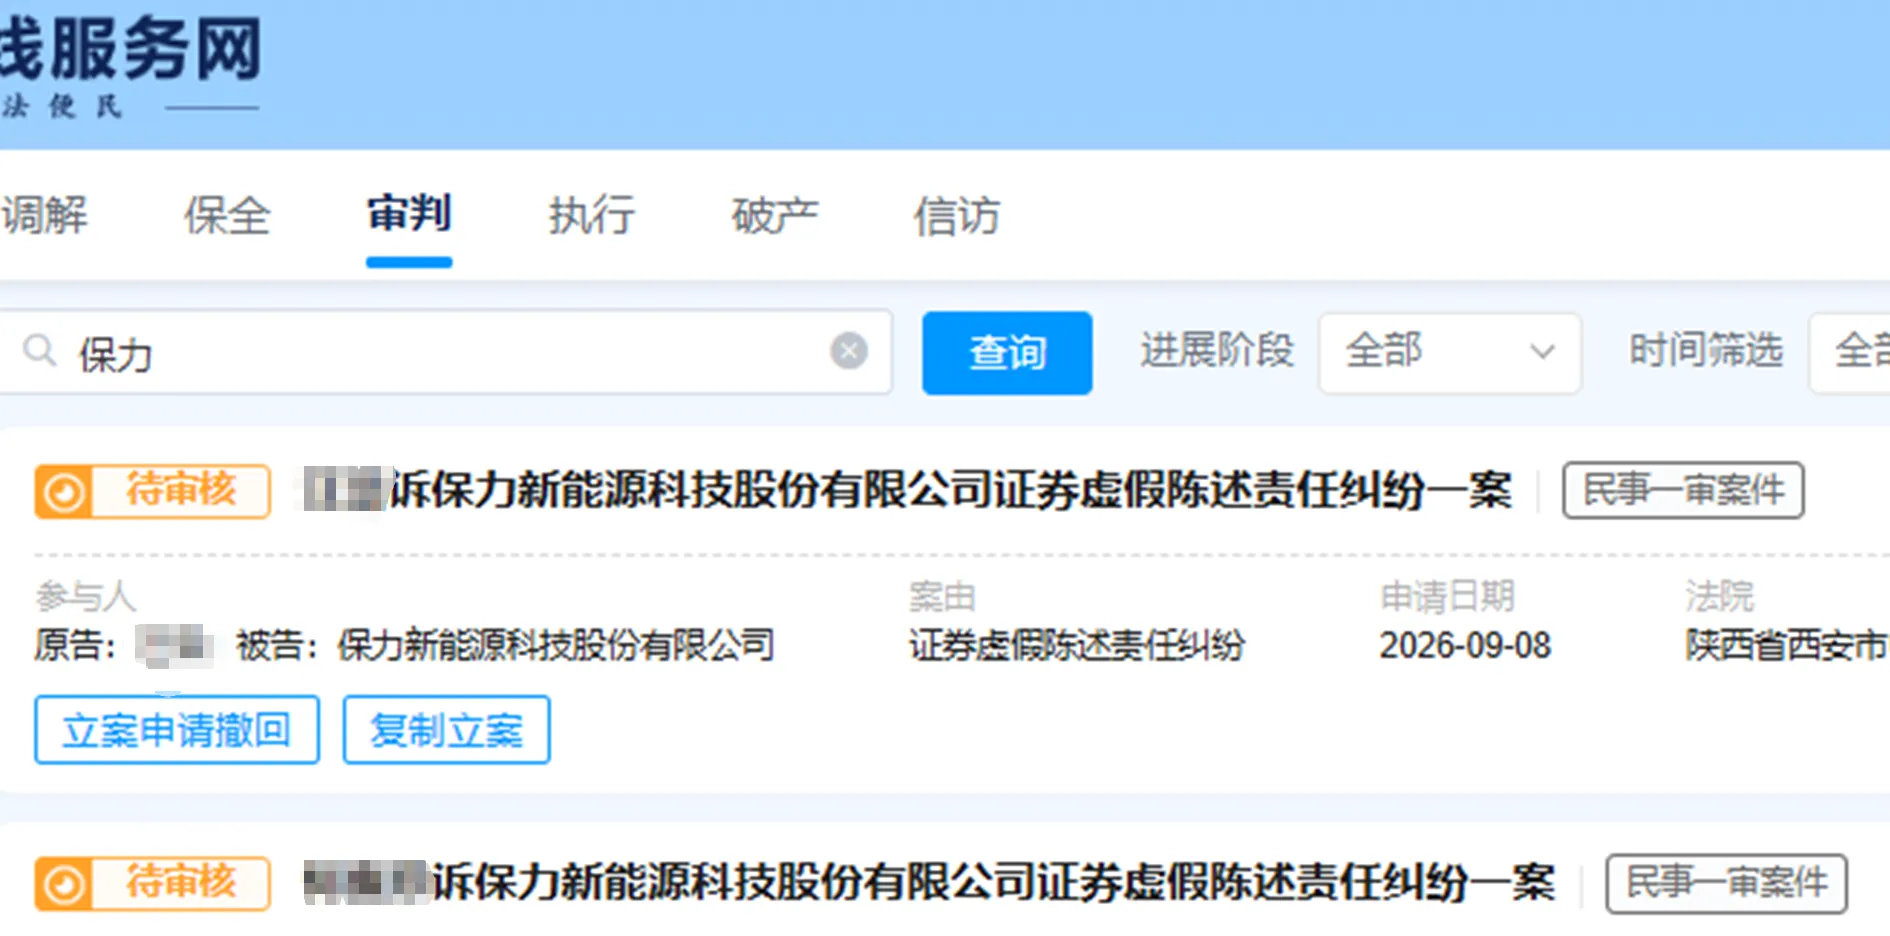1890x936 pixels.
Task: Switch to the 调解 tab
Action: coord(44,216)
